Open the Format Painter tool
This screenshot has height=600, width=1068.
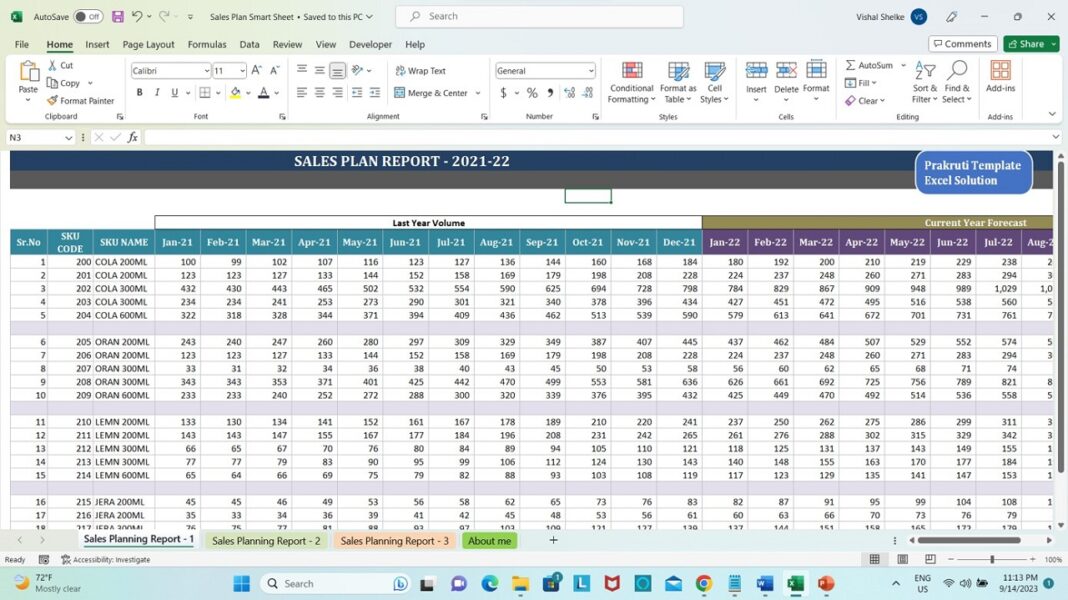point(80,100)
